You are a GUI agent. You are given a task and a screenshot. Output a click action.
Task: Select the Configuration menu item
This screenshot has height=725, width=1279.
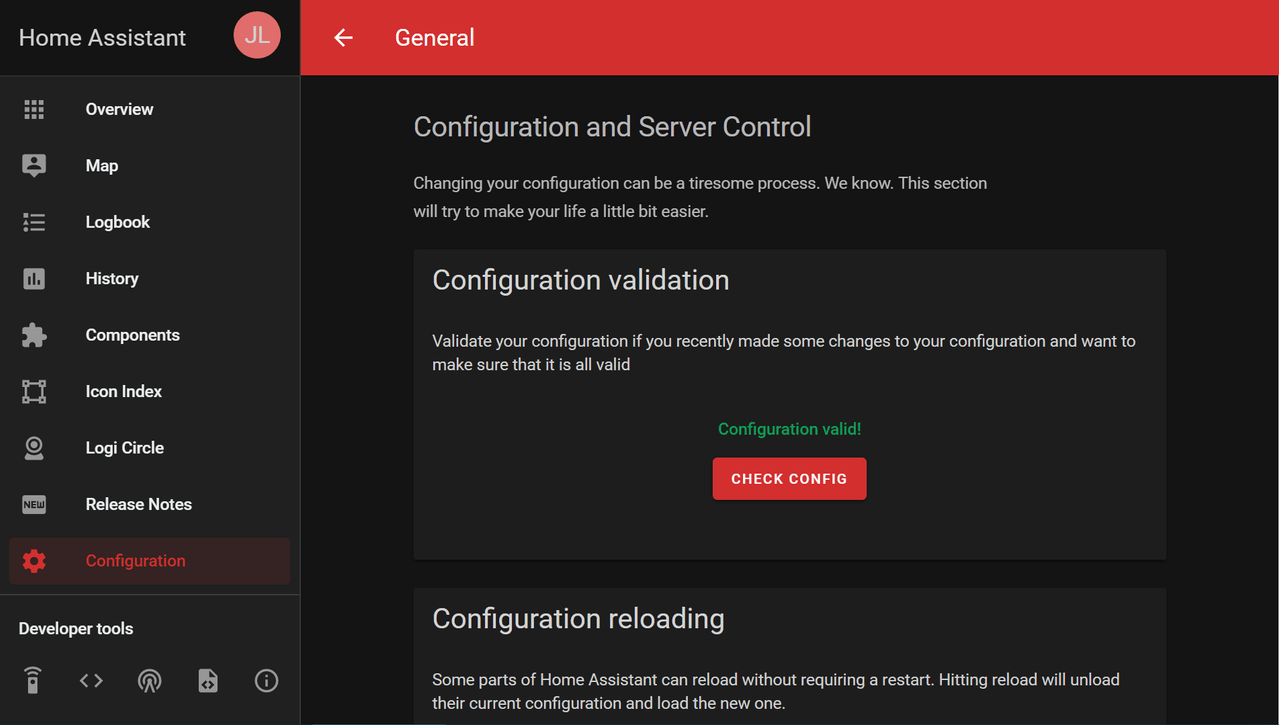tap(150, 561)
